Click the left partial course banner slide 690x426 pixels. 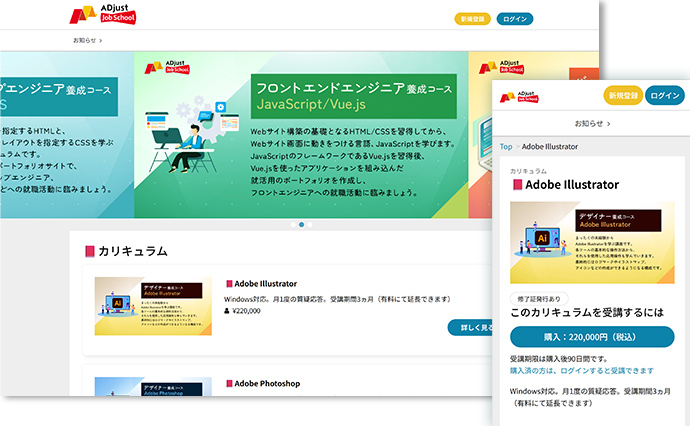(67, 135)
